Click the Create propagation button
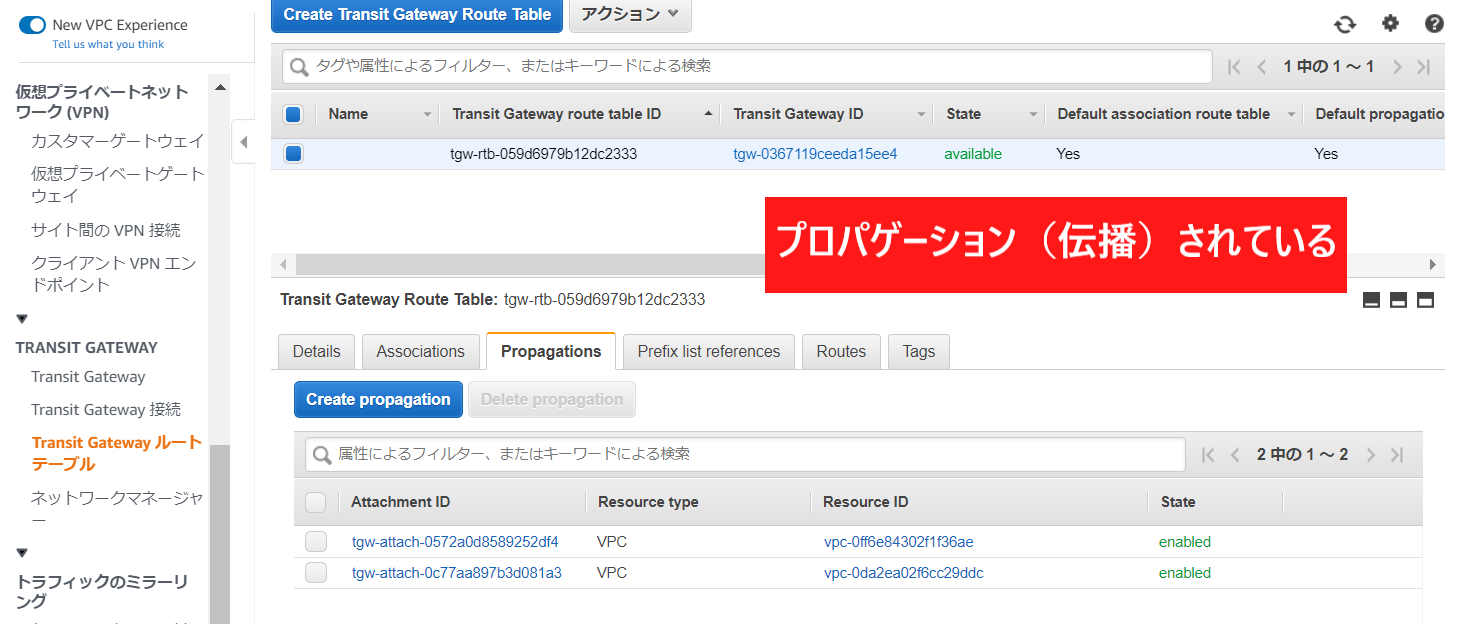 tap(378, 400)
